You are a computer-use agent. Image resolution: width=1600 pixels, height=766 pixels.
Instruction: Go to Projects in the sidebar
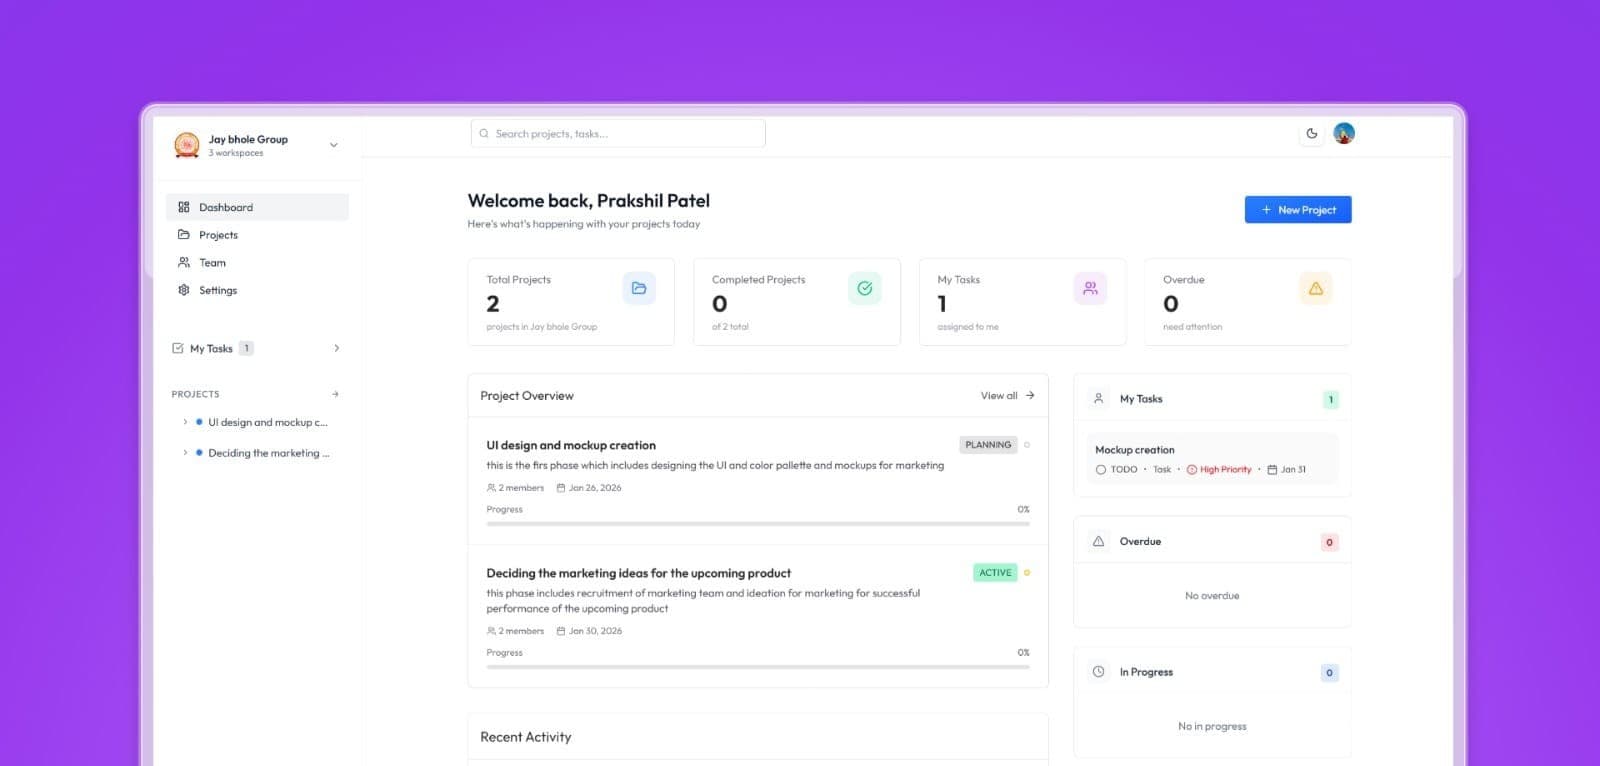[257, 235]
